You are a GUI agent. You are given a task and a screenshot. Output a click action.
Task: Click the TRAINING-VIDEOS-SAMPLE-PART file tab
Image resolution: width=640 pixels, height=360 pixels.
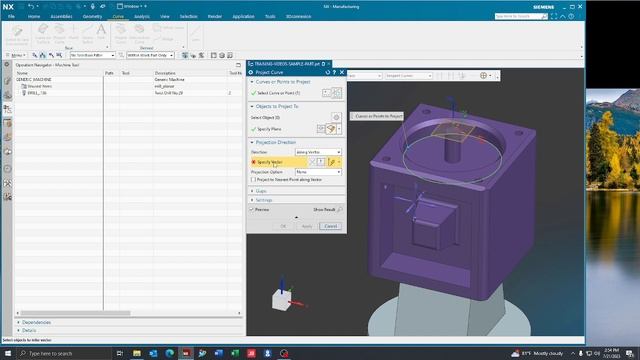[287, 64]
